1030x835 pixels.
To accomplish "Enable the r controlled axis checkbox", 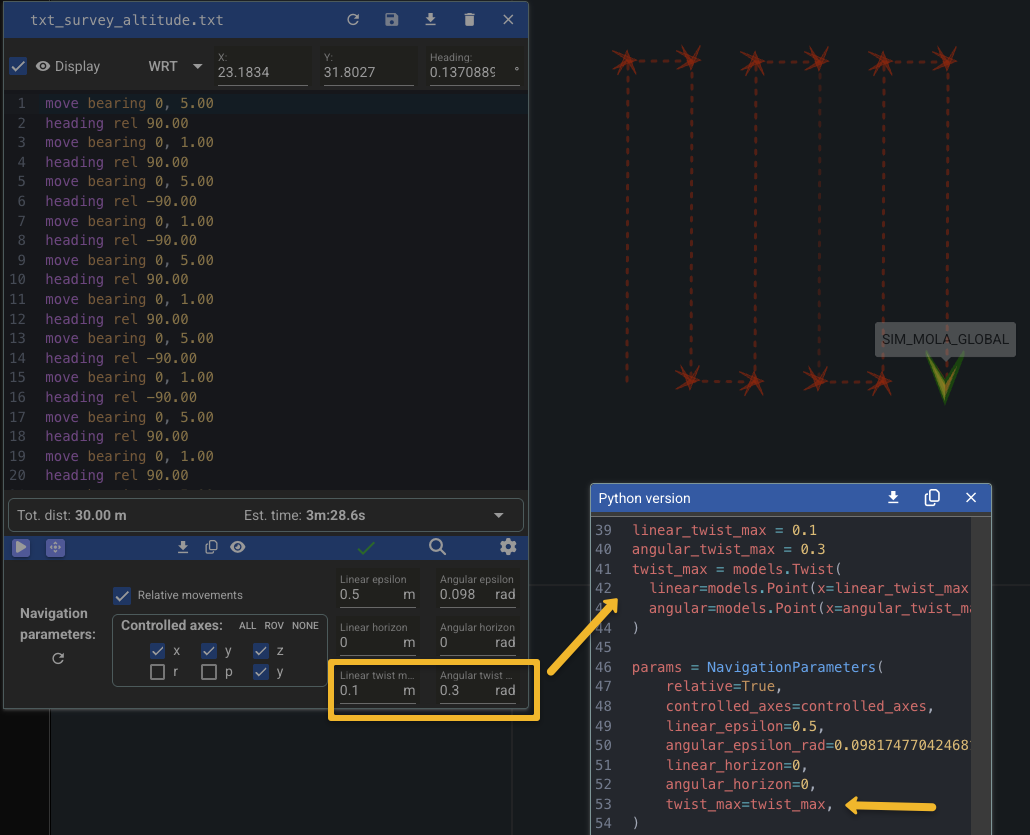I will click(x=157, y=672).
